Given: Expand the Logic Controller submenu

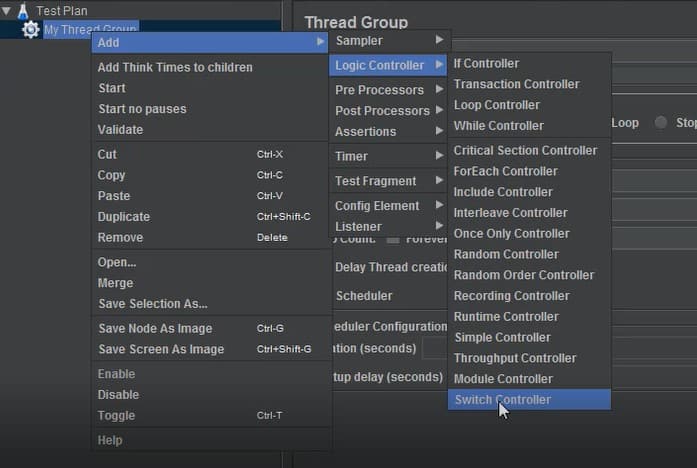Looking at the screenshot, I should (388, 65).
